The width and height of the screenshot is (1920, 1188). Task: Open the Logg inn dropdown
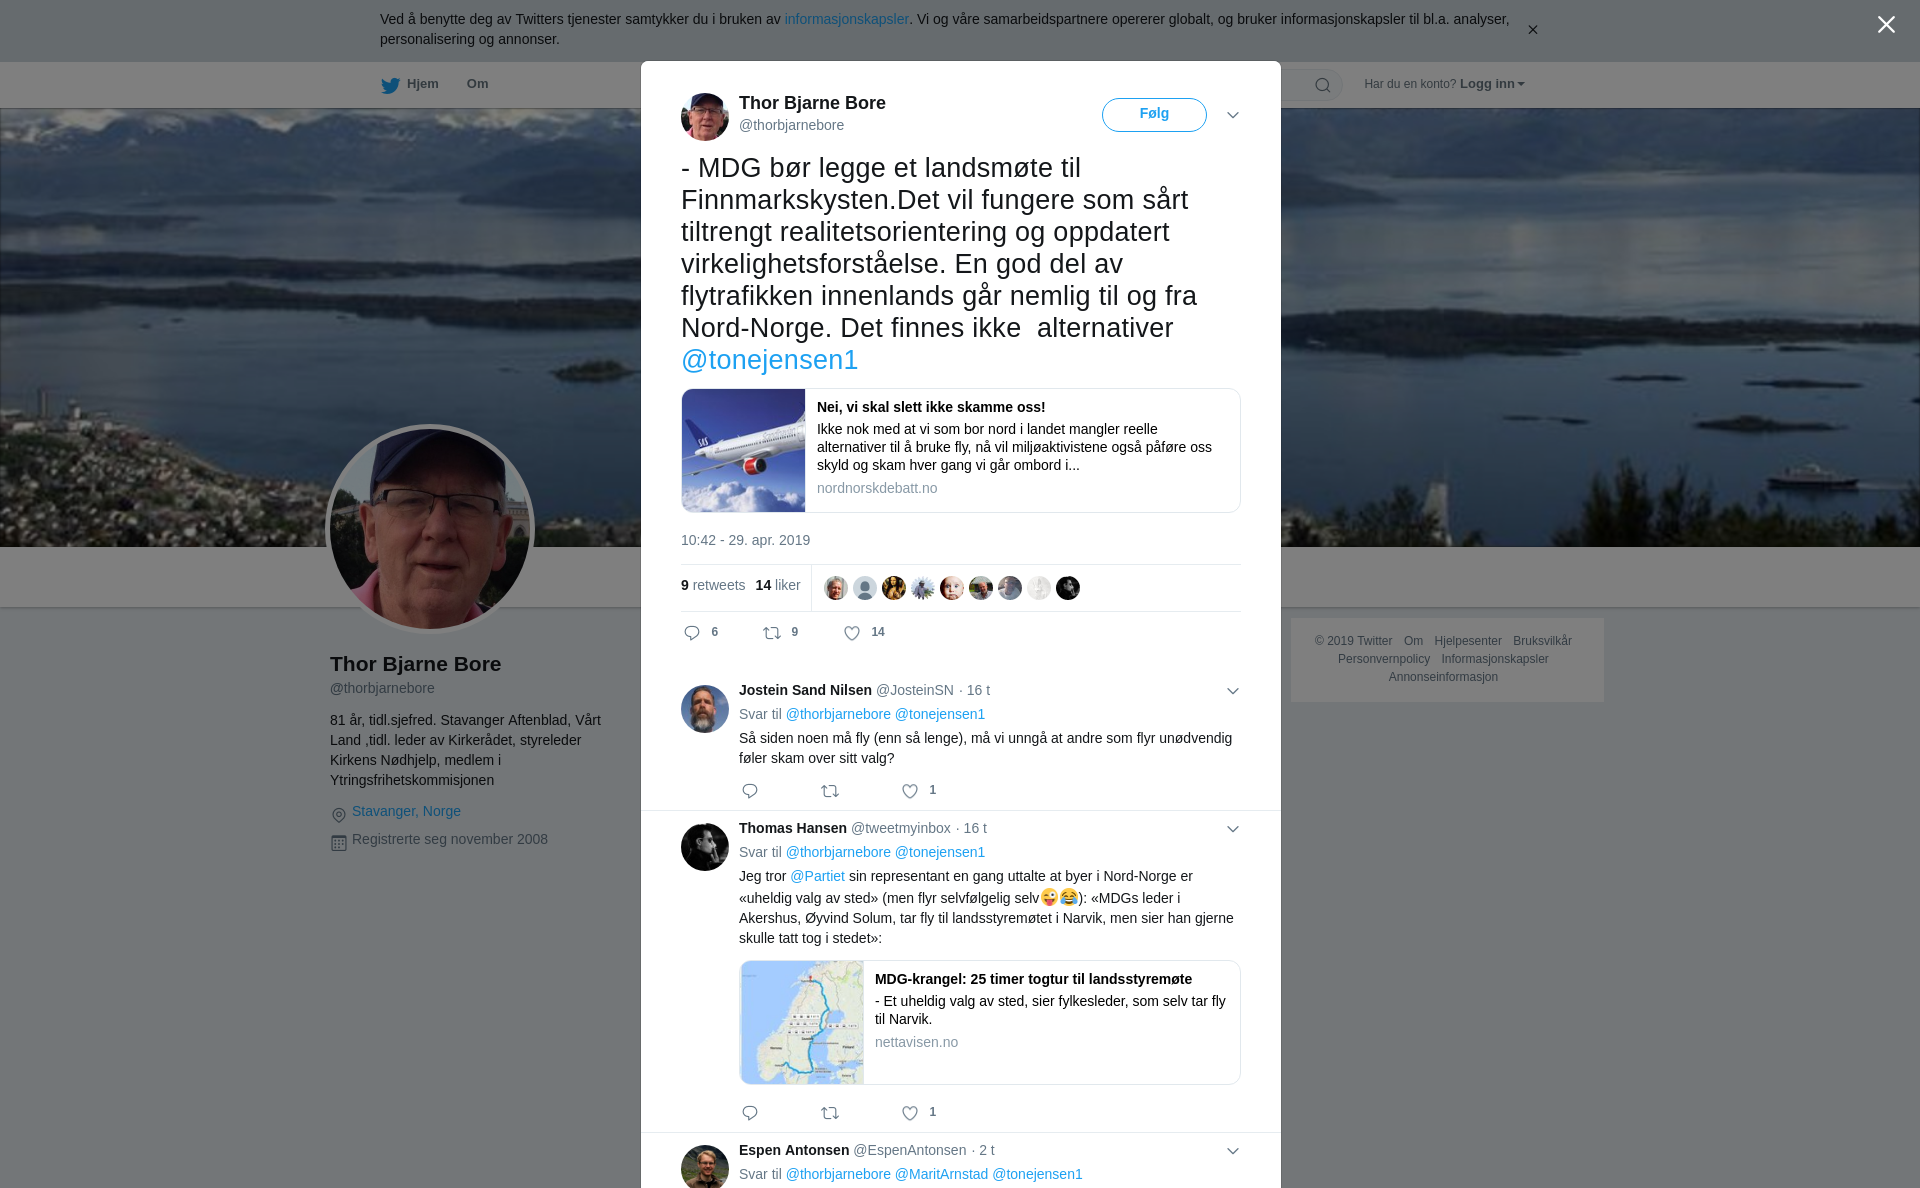coord(1492,84)
